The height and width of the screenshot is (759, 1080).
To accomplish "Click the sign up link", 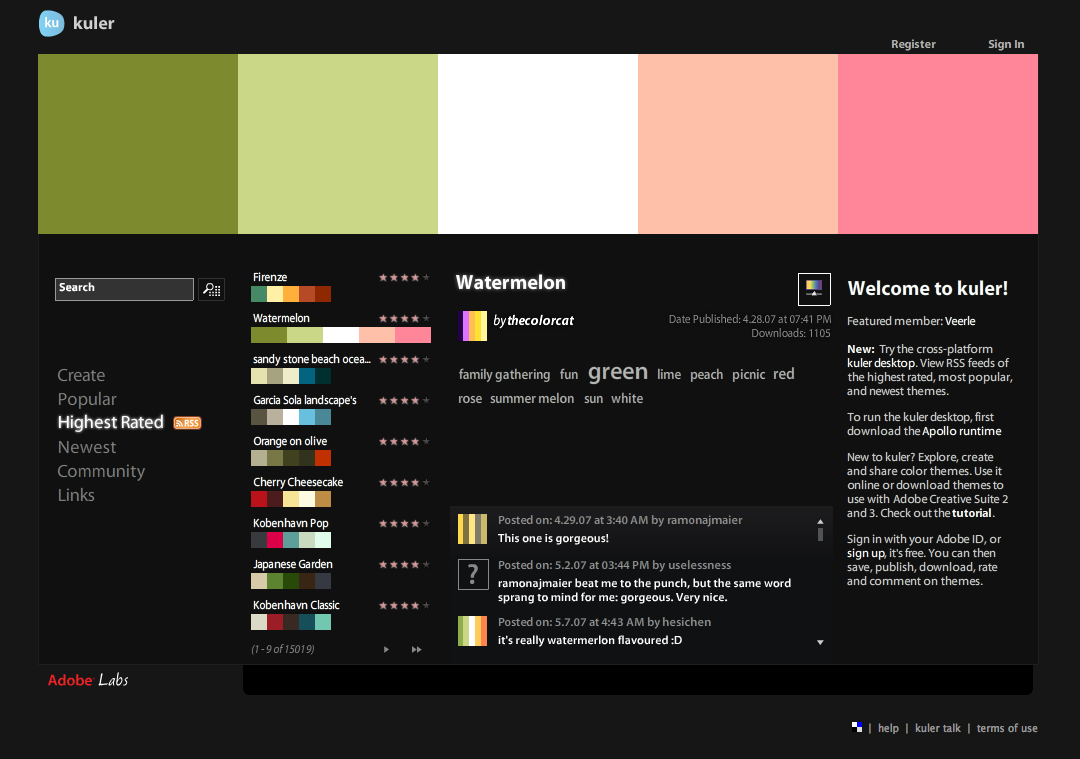I will (x=866, y=554).
